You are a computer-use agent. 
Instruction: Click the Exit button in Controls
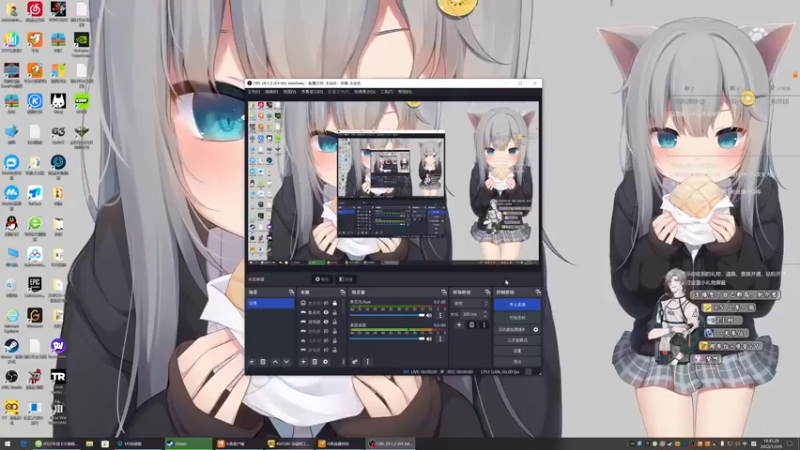[517, 361]
